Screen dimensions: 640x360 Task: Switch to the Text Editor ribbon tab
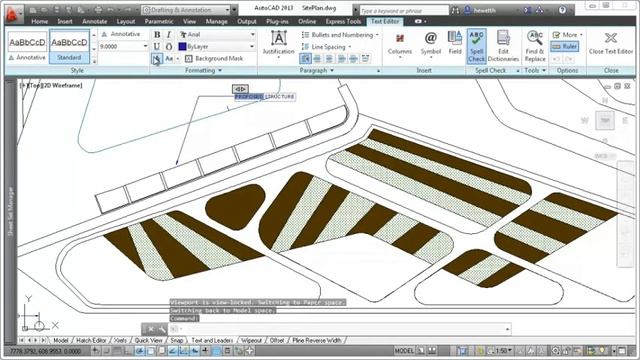point(385,21)
